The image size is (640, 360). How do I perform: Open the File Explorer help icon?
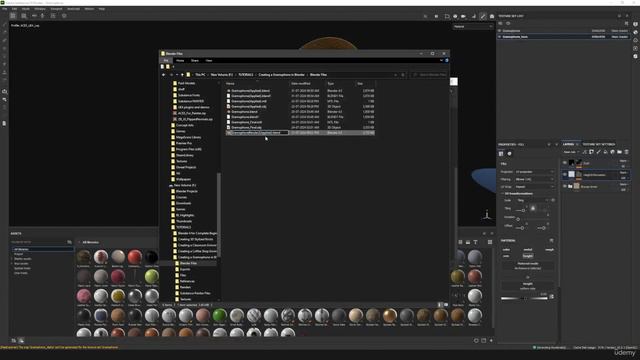pyautogui.click(x=447, y=60)
